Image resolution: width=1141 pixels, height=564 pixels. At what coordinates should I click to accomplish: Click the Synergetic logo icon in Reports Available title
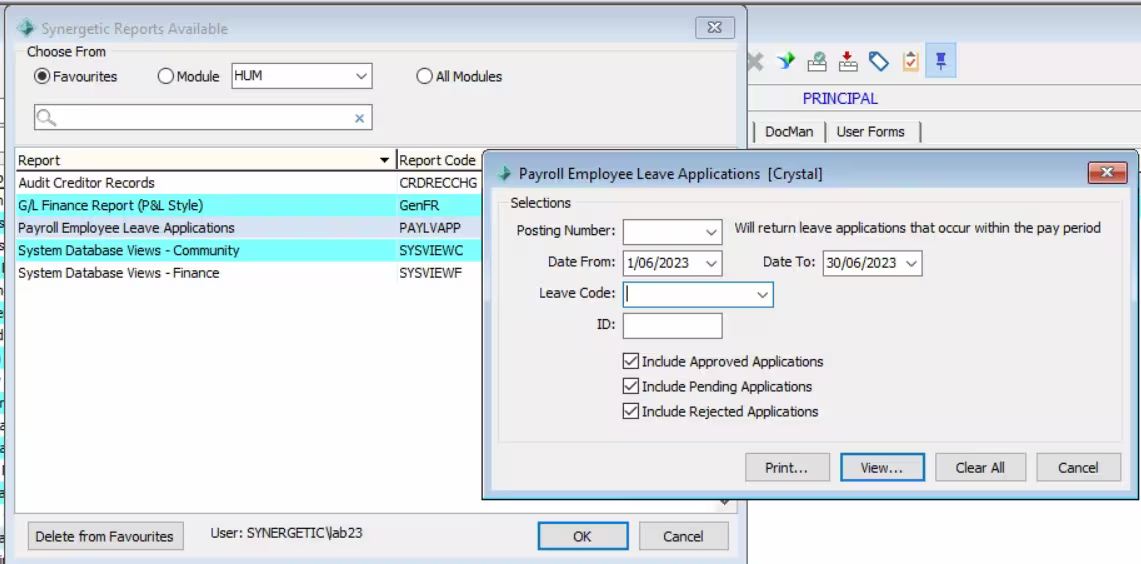coord(26,29)
